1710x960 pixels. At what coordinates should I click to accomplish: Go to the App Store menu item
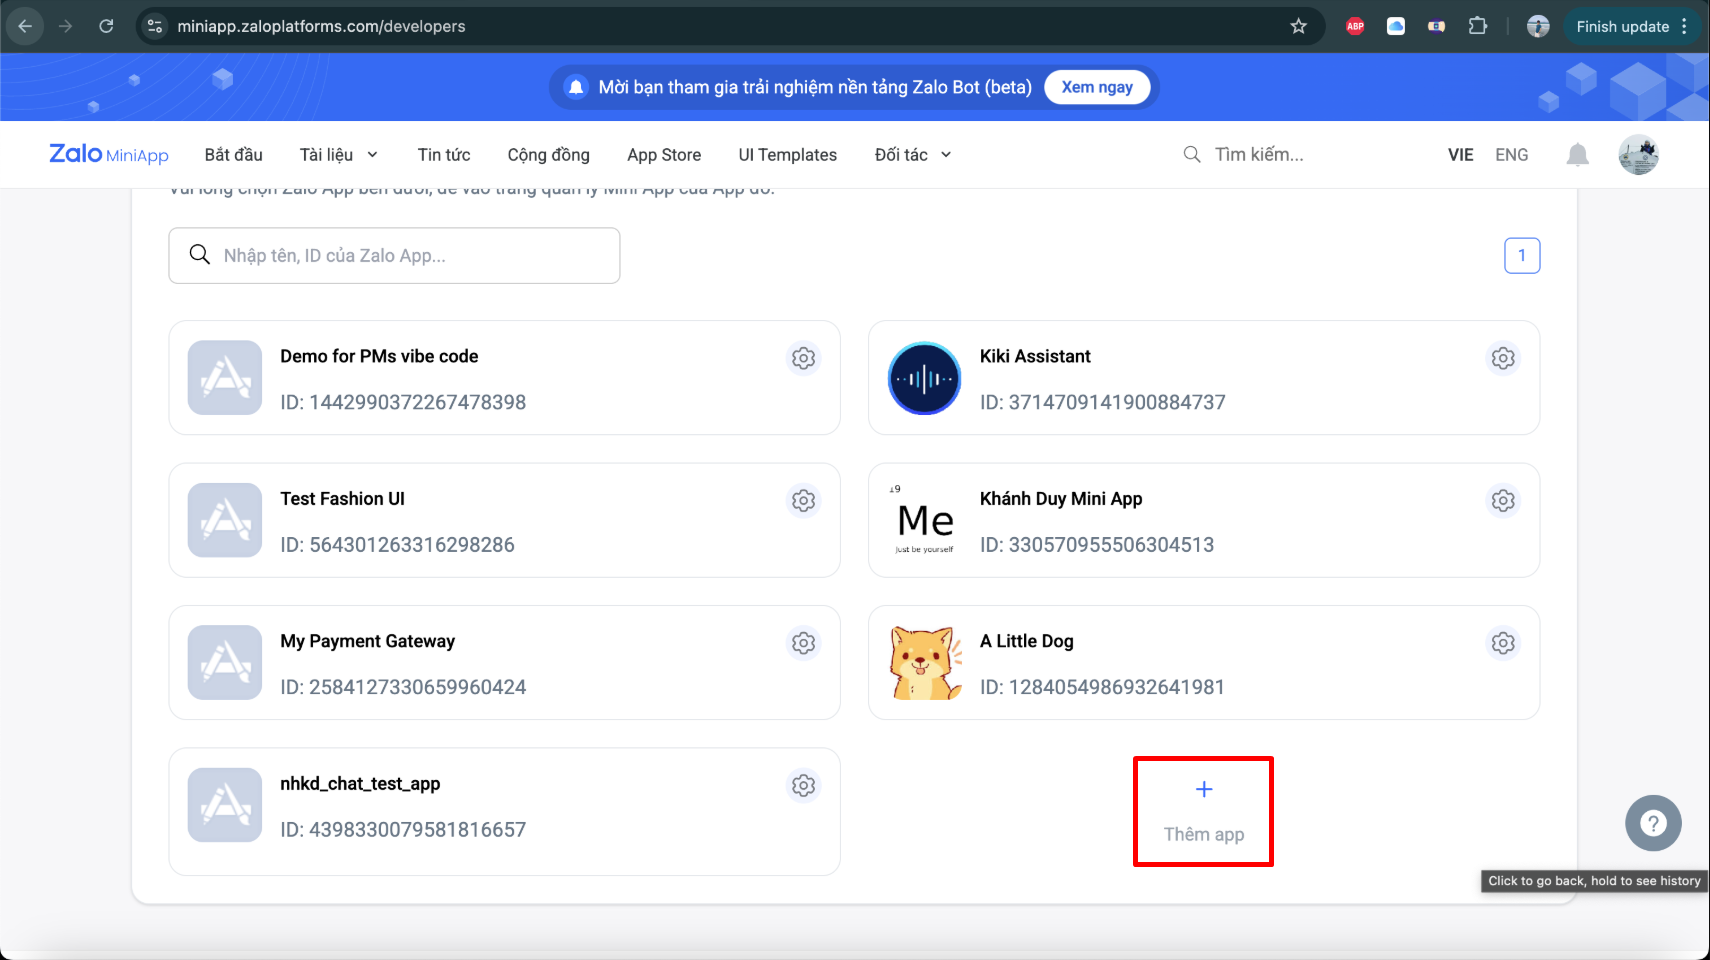tap(664, 155)
